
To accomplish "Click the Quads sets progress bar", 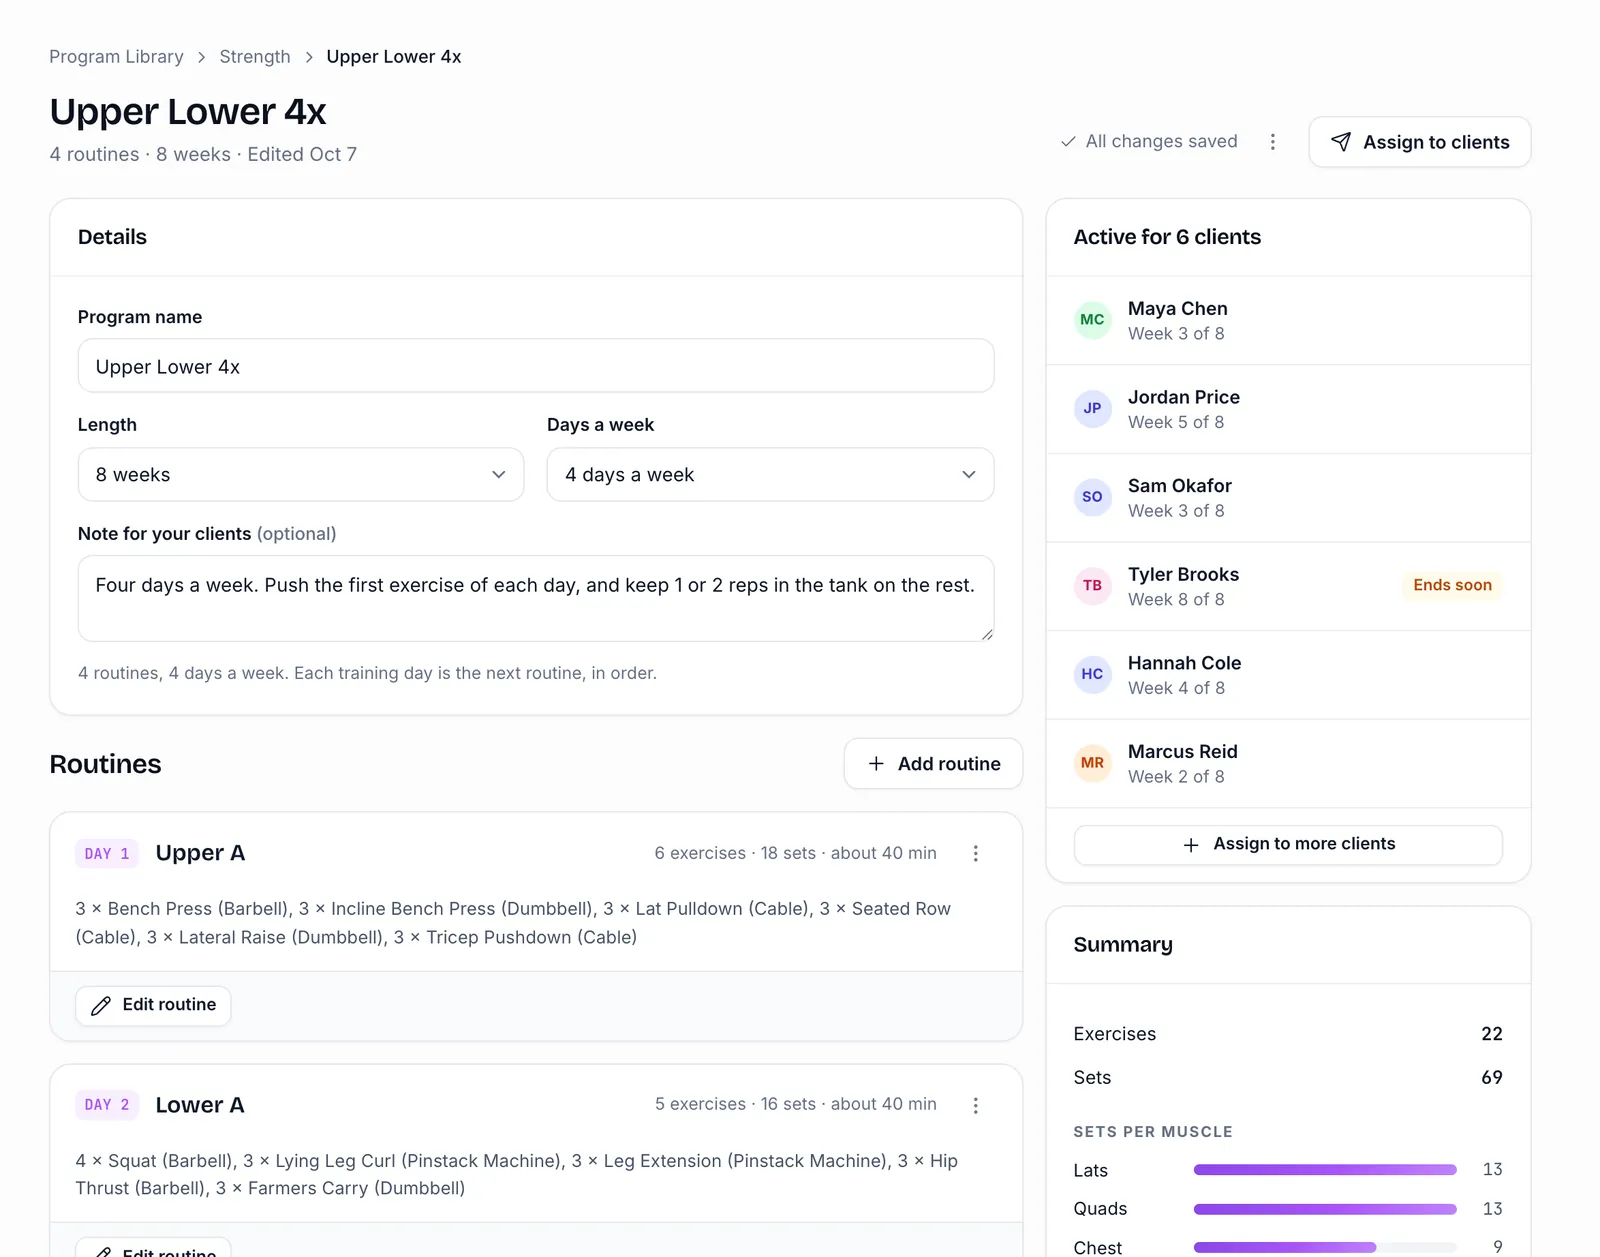I will coord(1325,1209).
